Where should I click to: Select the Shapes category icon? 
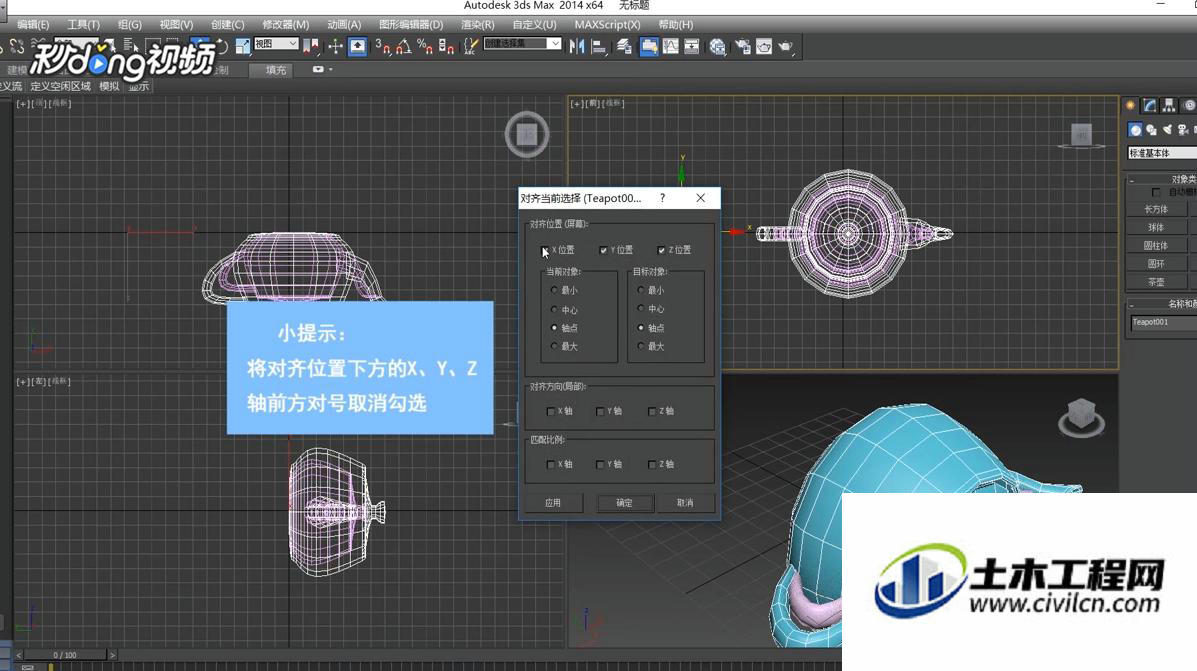(x=1151, y=130)
